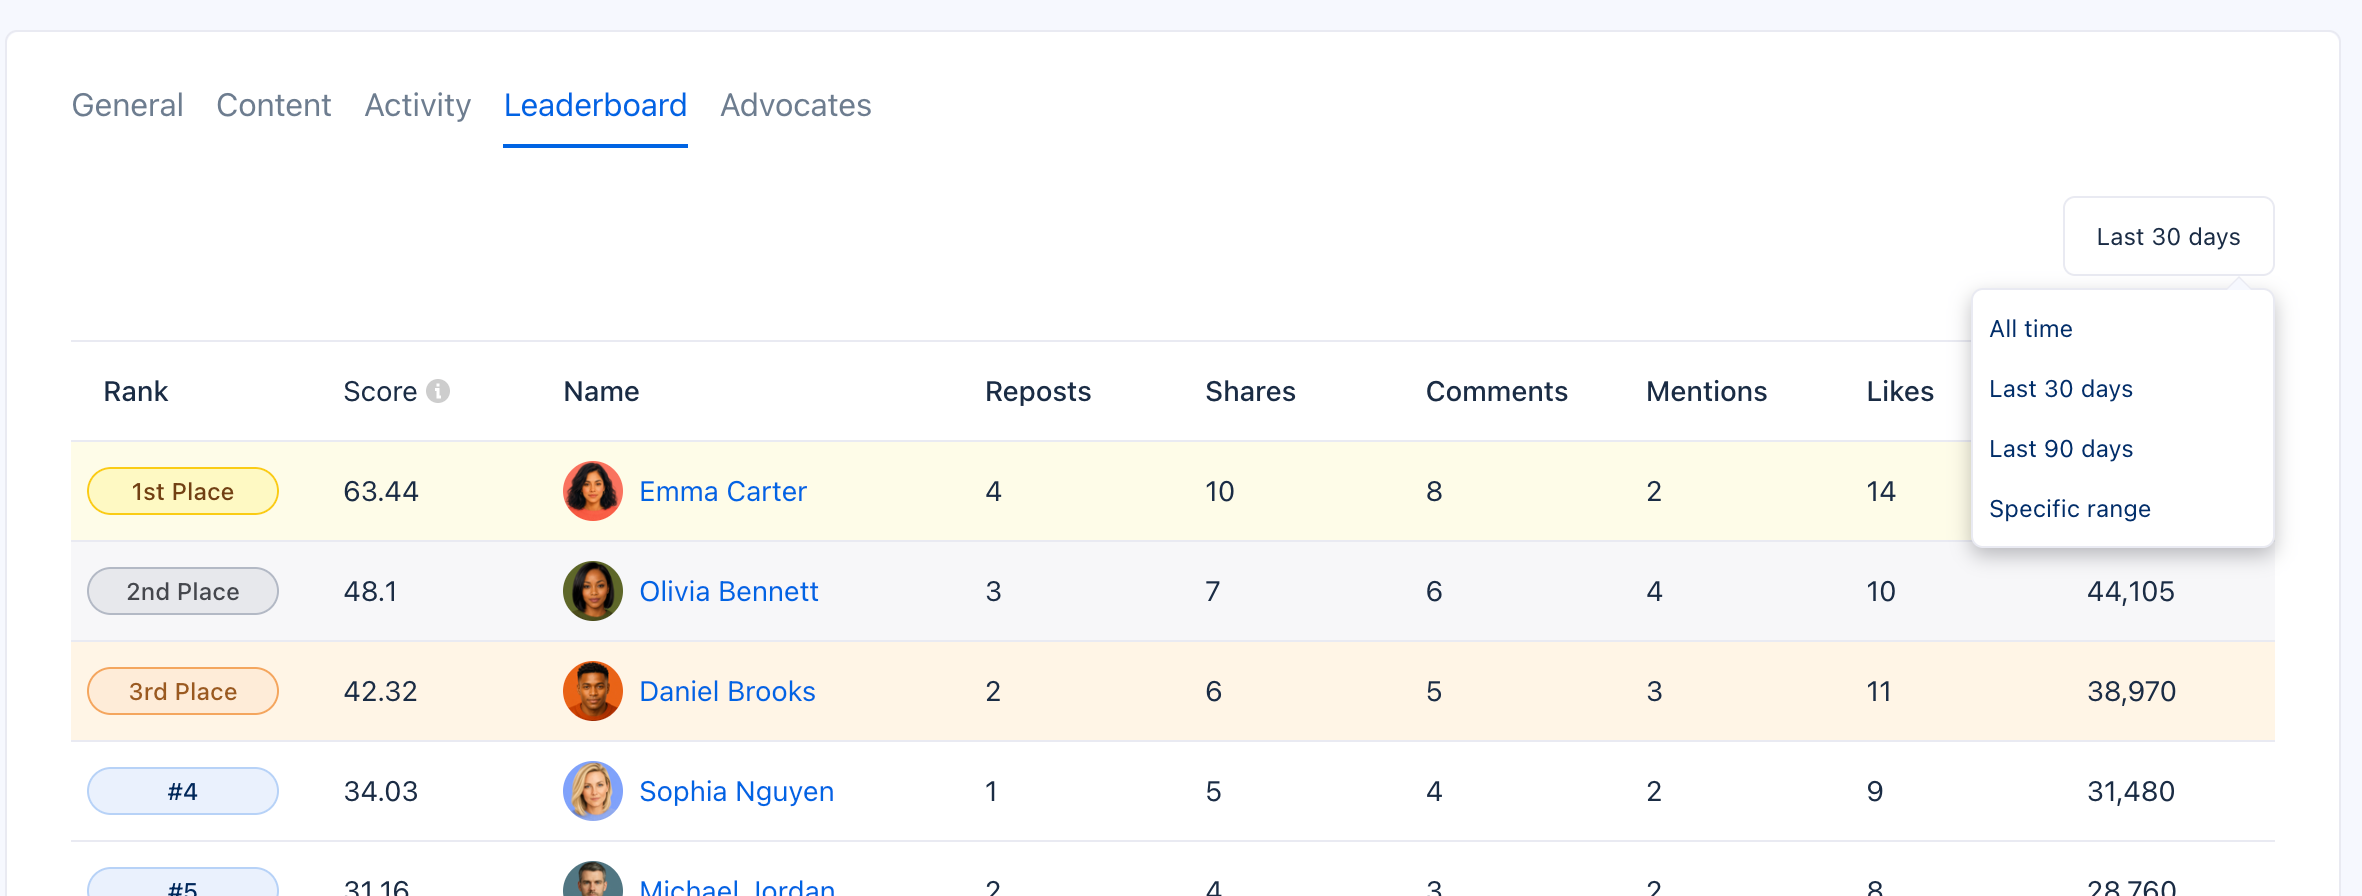The width and height of the screenshot is (2362, 896).
Task: Click the Score info icon
Action: click(x=438, y=391)
